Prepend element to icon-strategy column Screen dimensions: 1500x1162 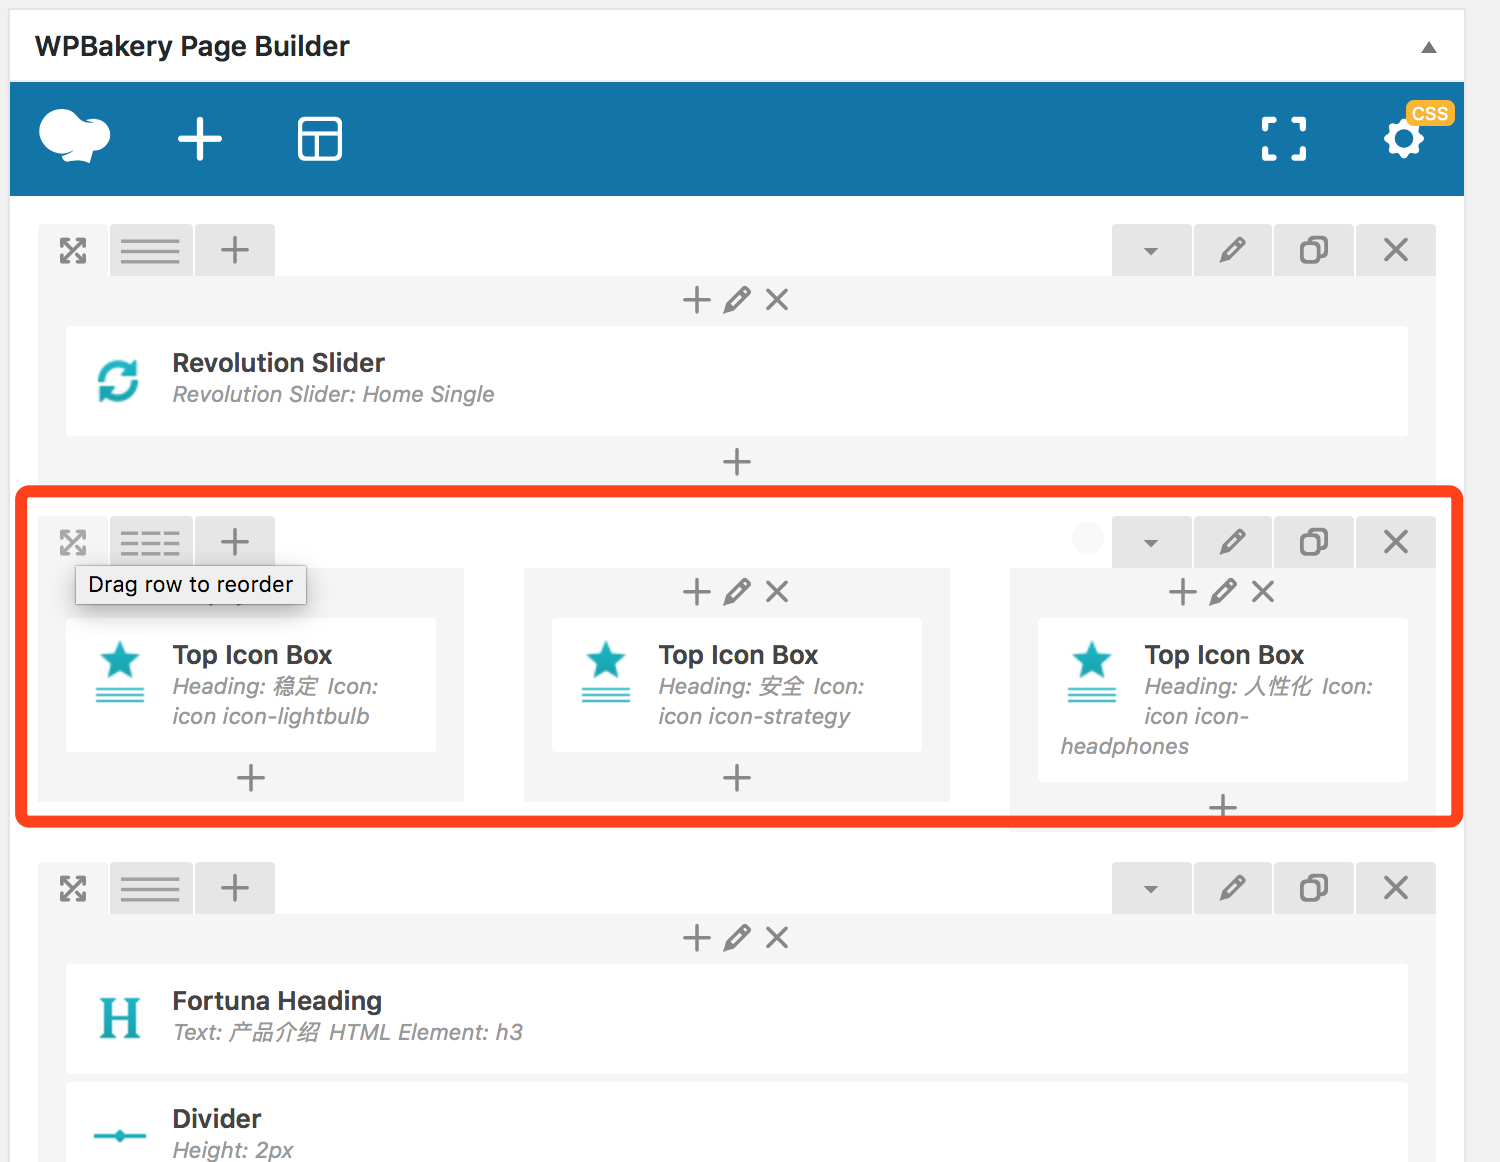point(697,591)
